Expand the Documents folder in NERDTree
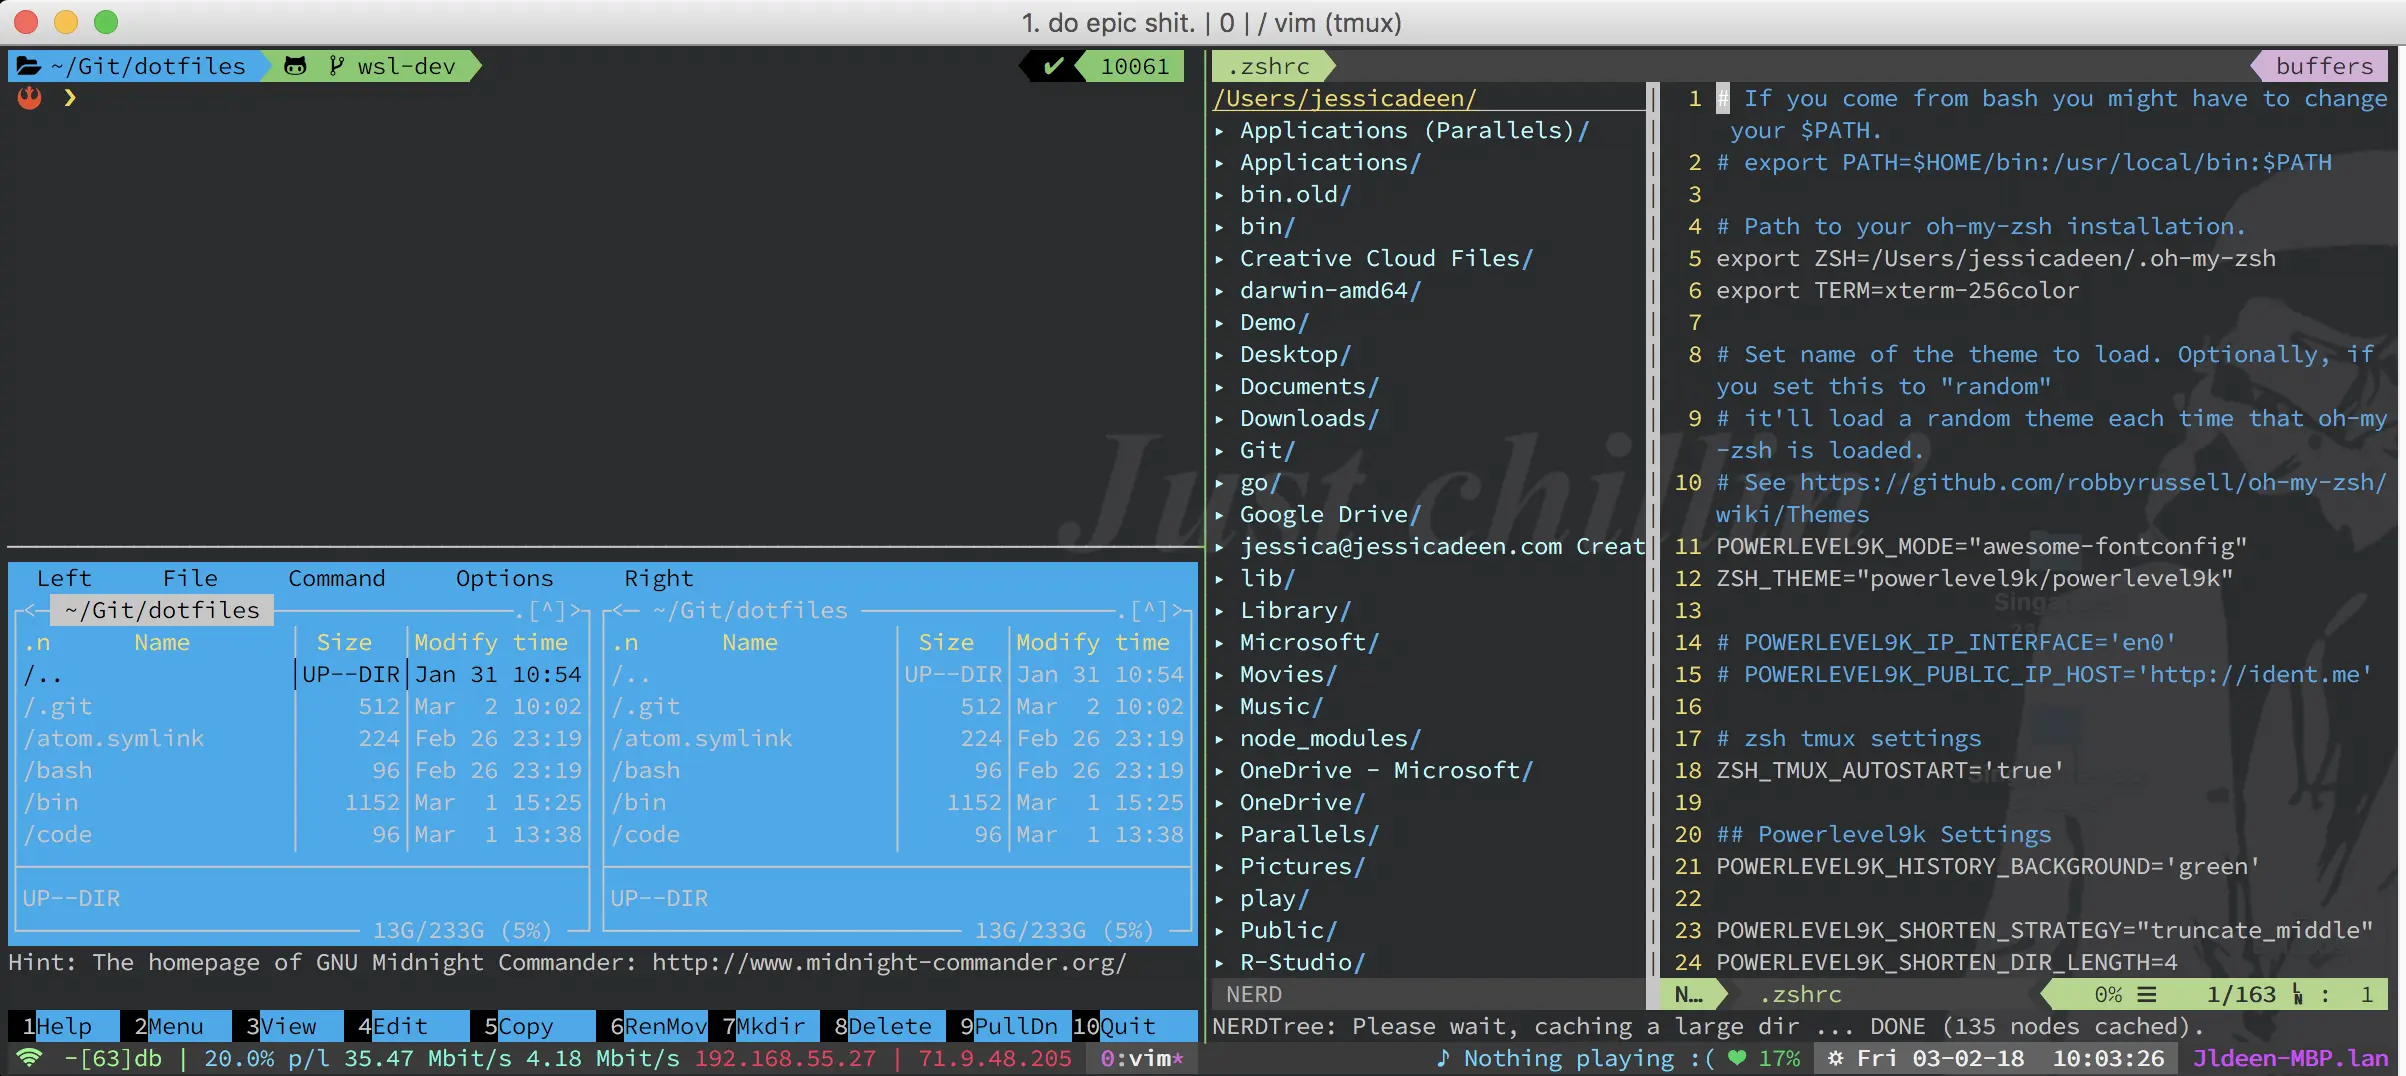Screen dimensions: 2406x1076 pos(1220,387)
